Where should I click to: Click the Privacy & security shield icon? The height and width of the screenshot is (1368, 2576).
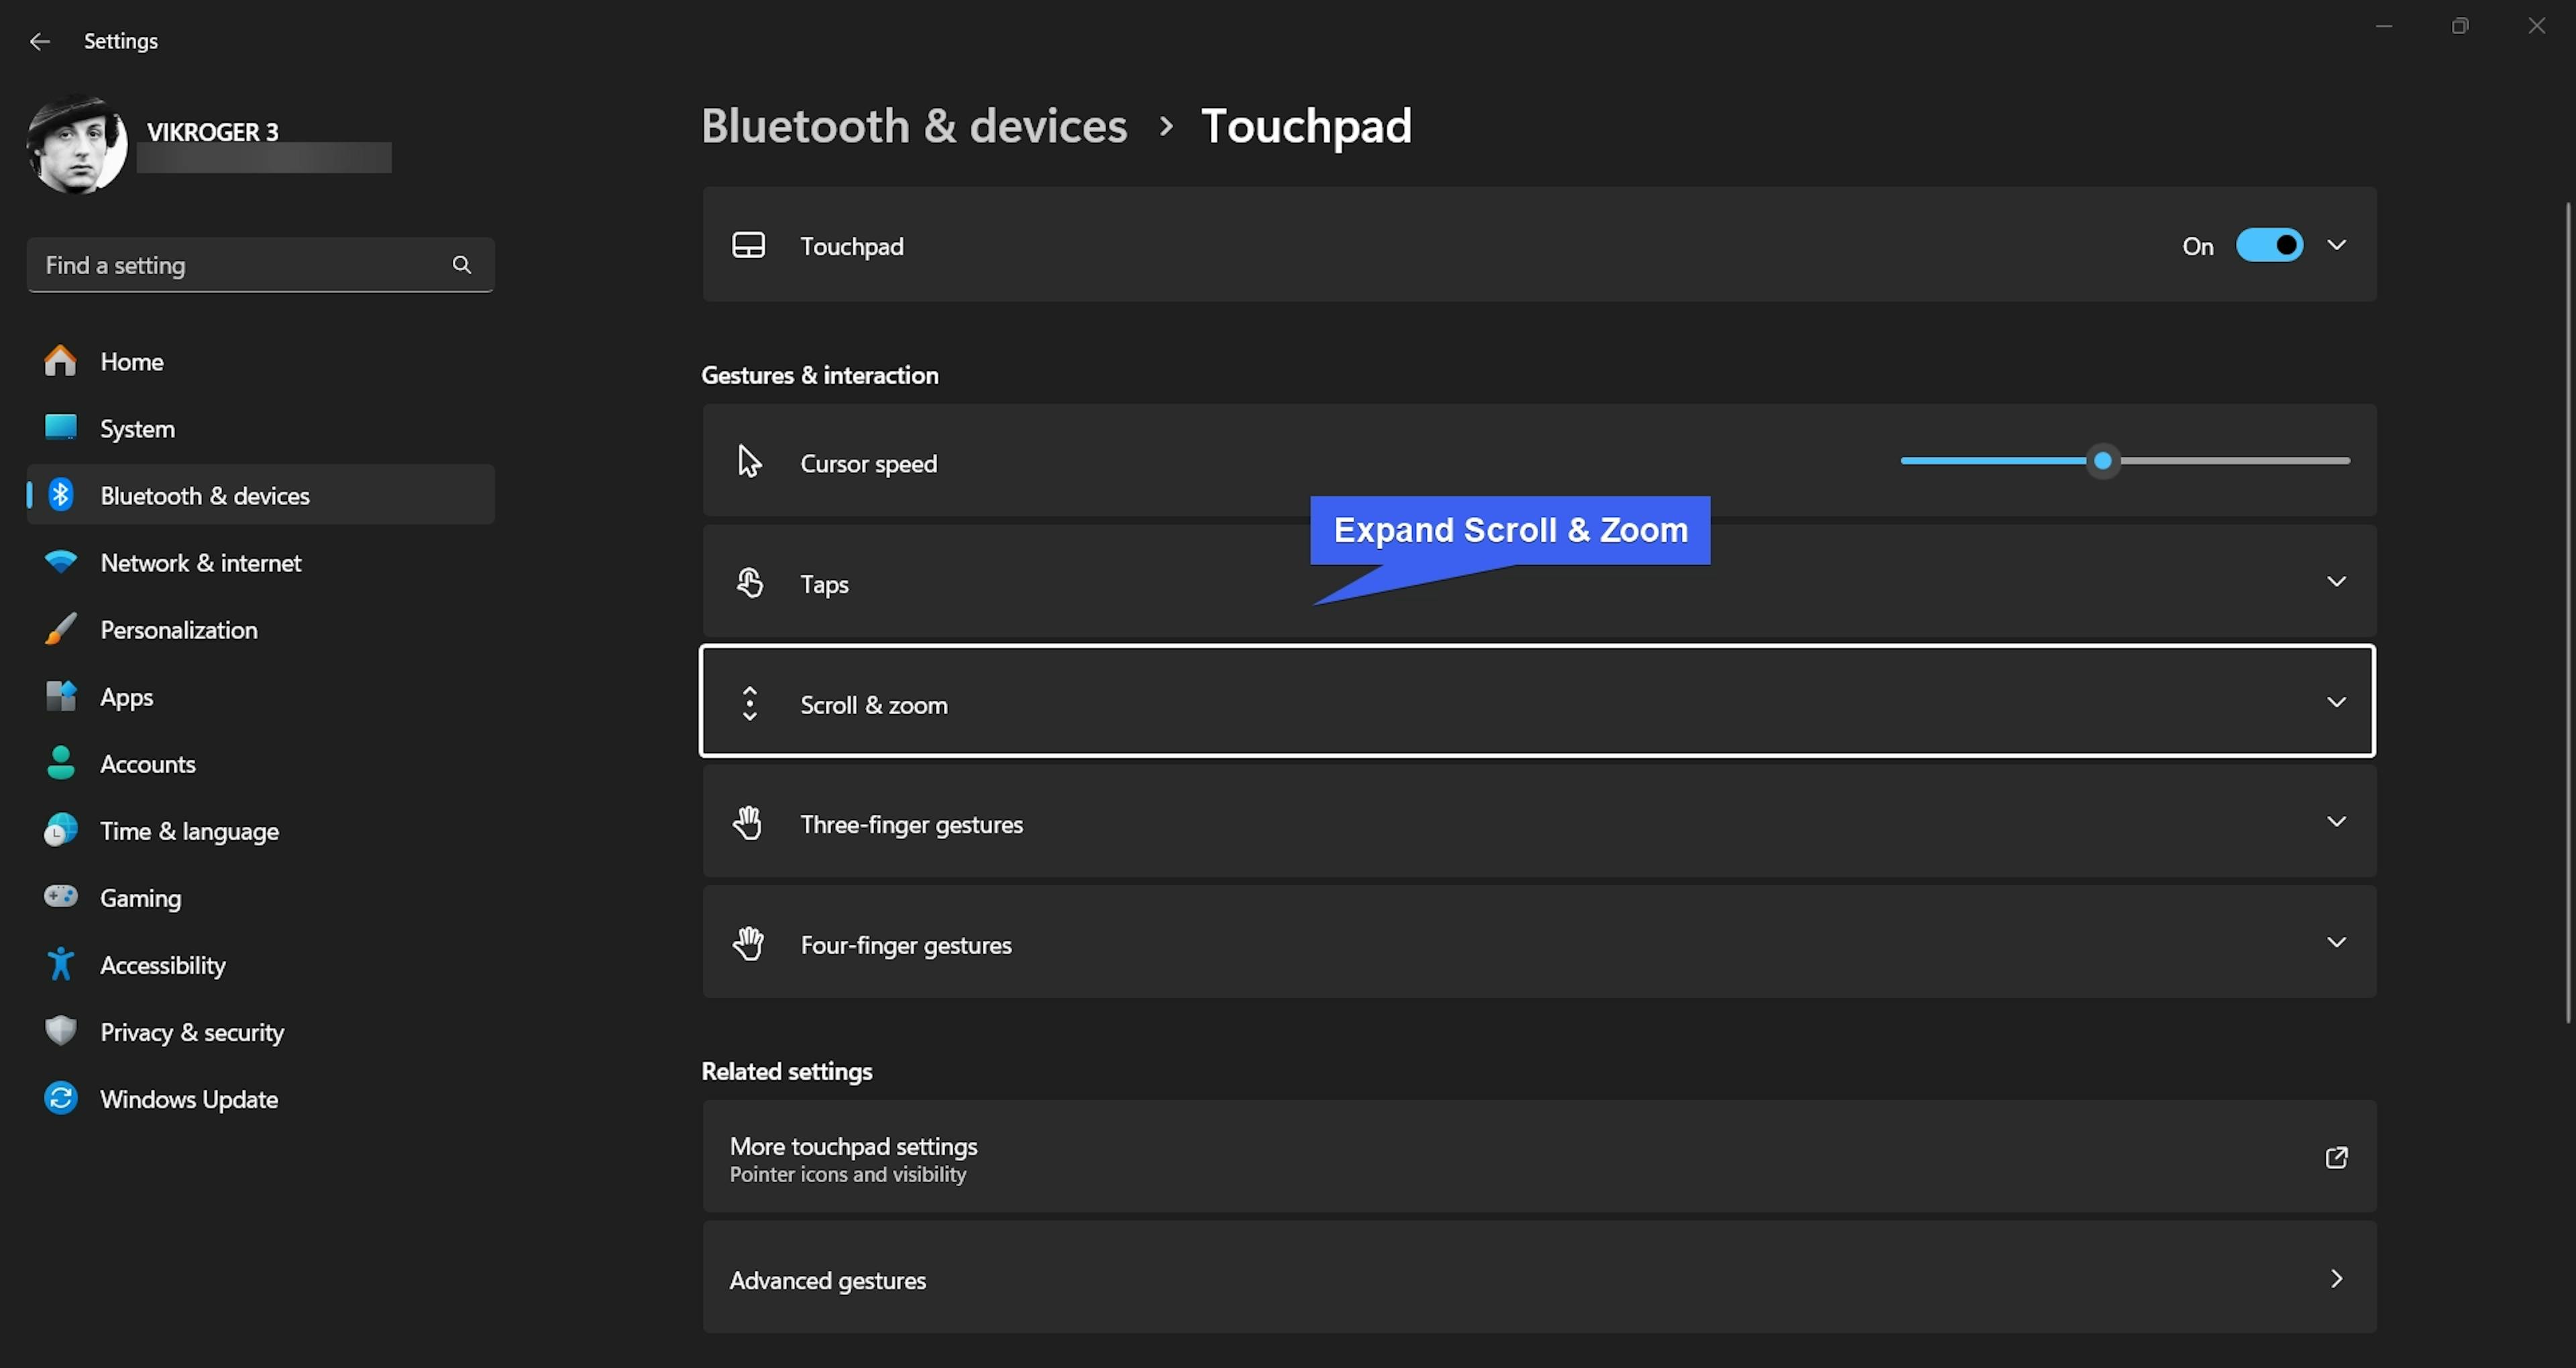[x=60, y=1031]
